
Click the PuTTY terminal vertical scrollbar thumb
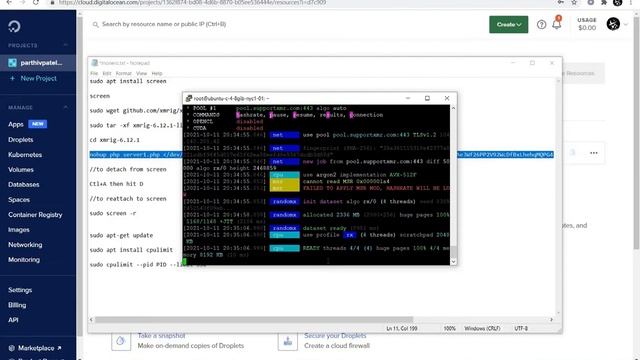click(x=453, y=251)
